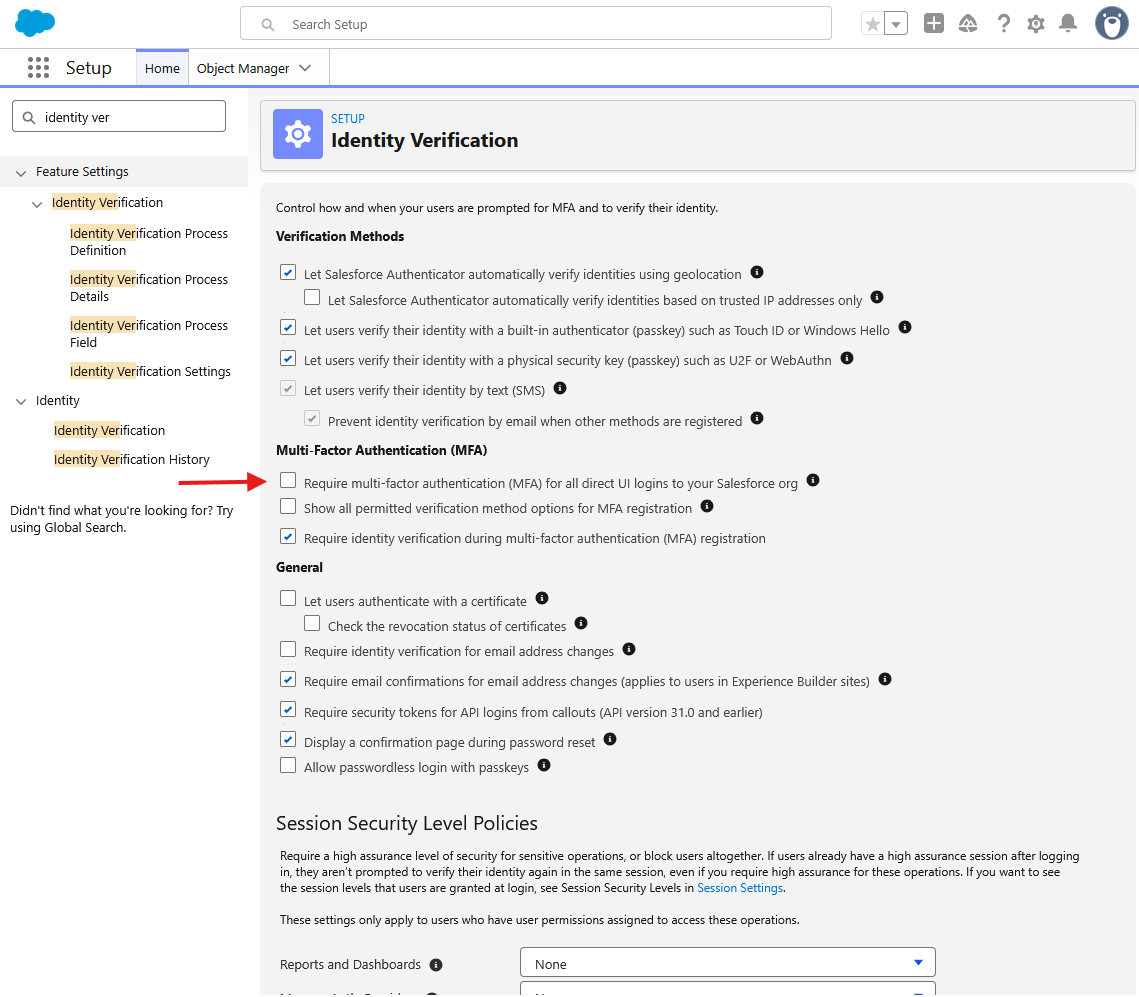Check Allow passwordless login with passkeys
Screen dimensions: 1139x997
tap(288, 765)
